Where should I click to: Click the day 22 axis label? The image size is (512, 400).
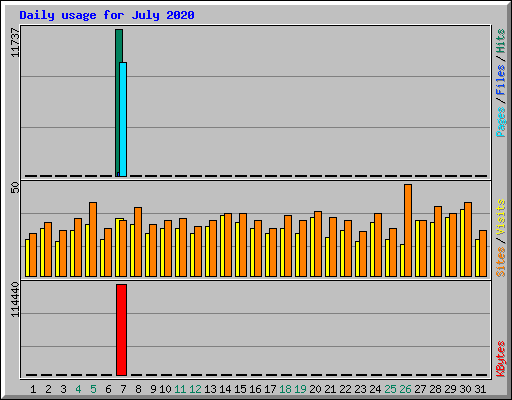345,389
